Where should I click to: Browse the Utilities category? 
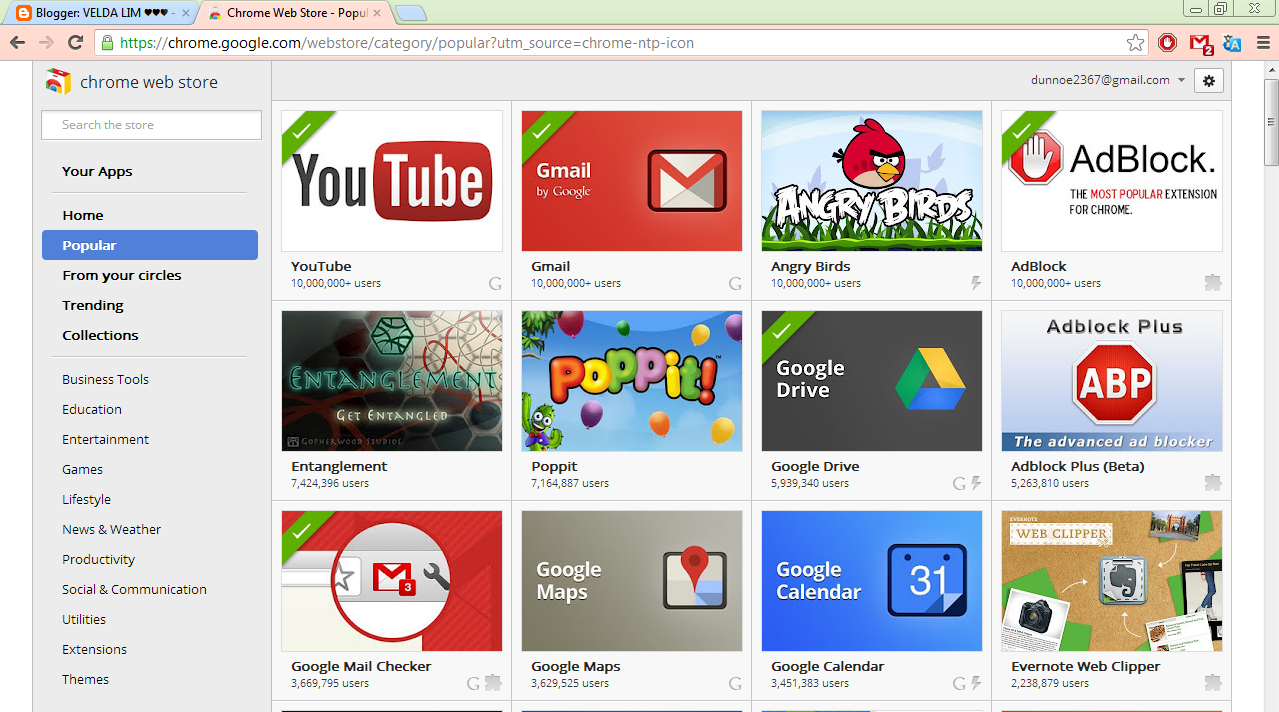[x=84, y=619]
